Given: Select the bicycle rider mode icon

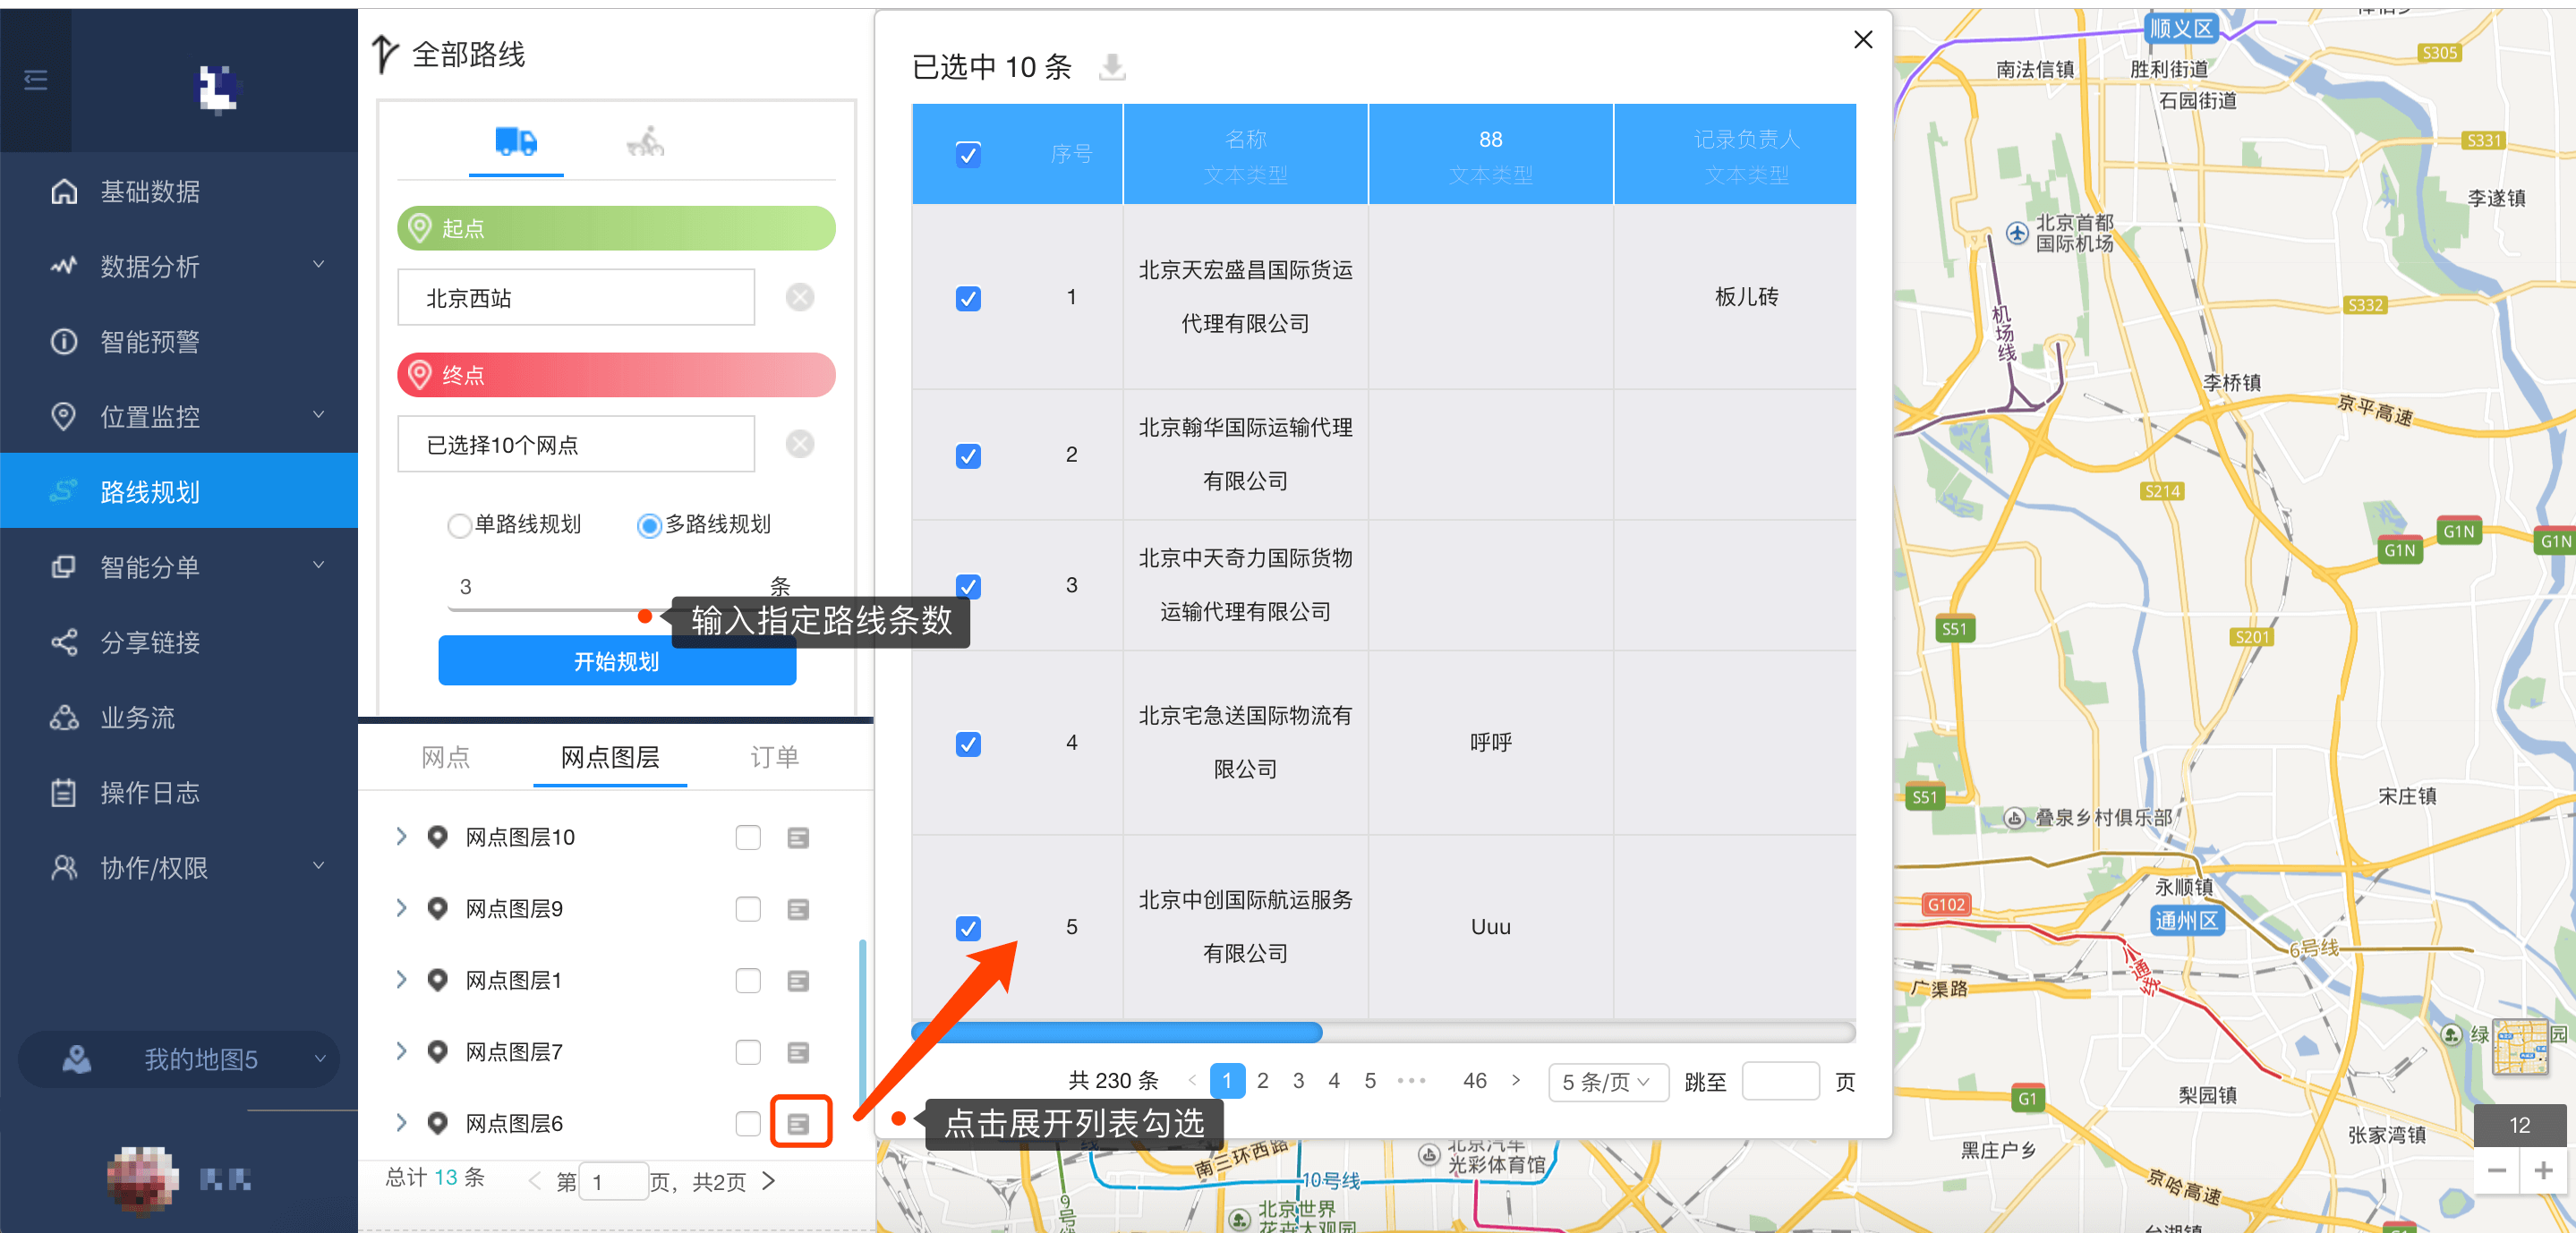Looking at the screenshot, I should tap(646, 142).
